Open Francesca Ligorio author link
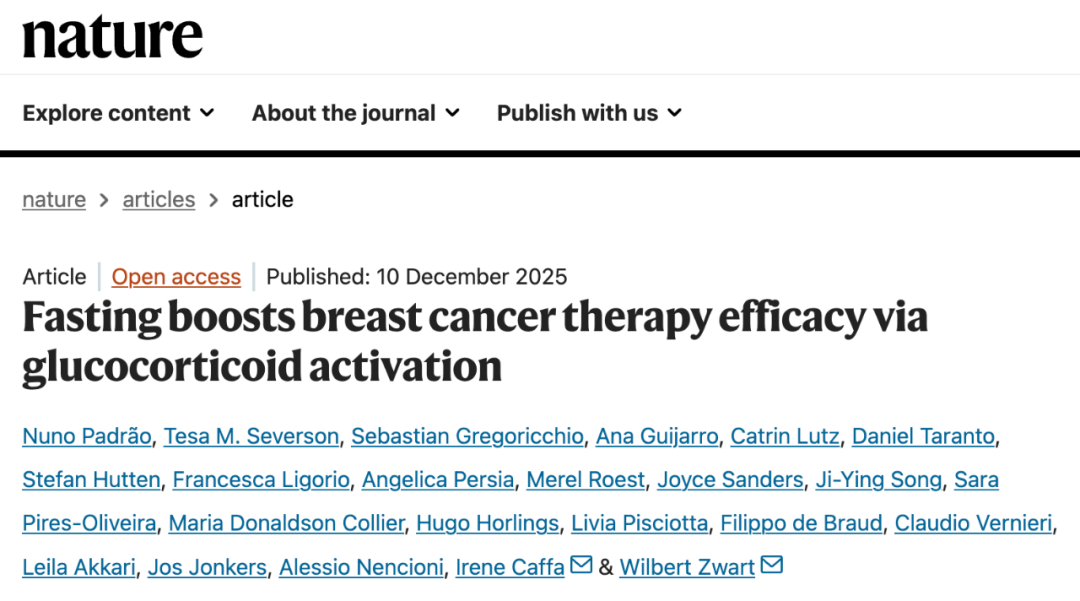1080x601 pixels. coord(261,480)
